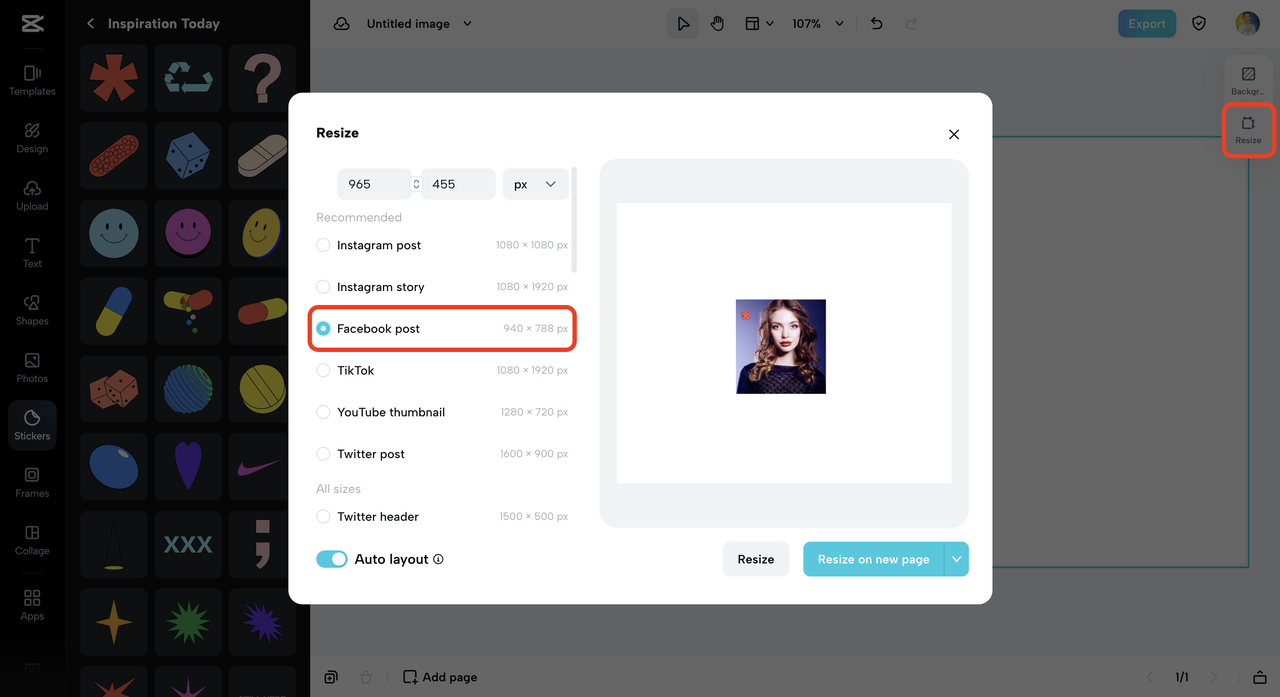Pick the semicolon sticker

pyautogui.click(x=262, y=544)
